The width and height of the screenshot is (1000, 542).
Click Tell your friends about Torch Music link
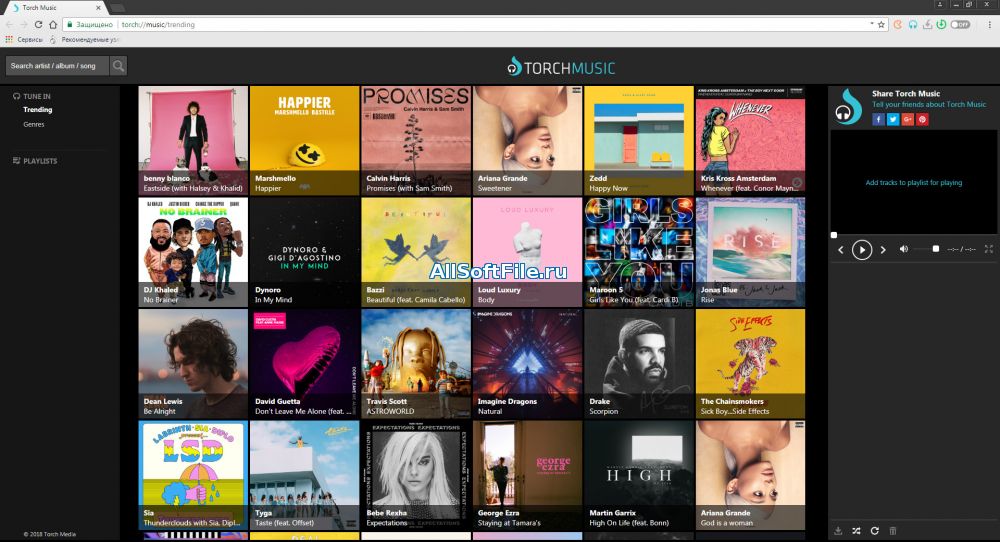929,104
